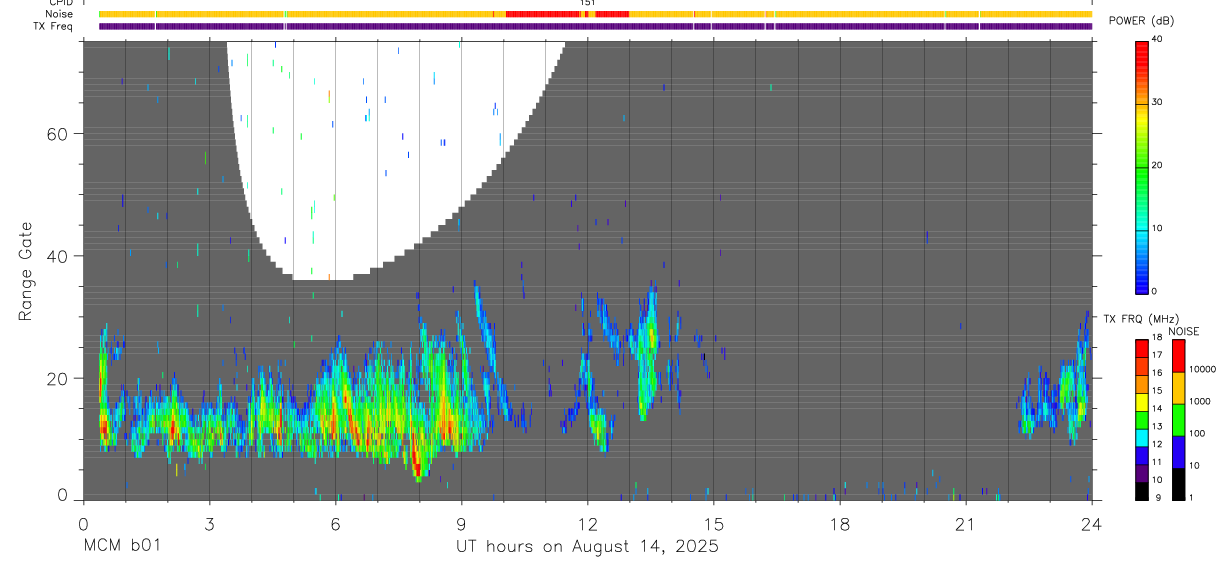Image resolution: width=1228 pixels, height=567 pixels.
Task: Click the 6 tick on the UT hours axis
Action: coord(335,523)
